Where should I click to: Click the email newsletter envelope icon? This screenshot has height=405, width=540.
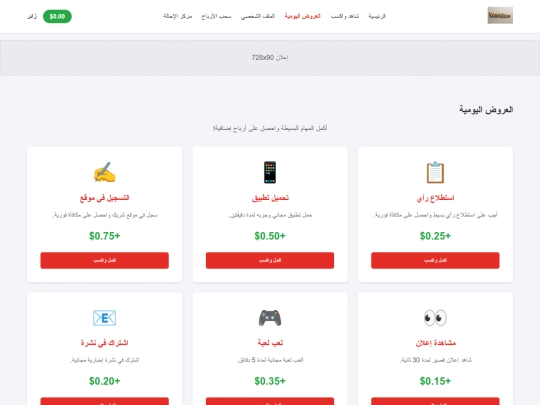pos(105,318)
